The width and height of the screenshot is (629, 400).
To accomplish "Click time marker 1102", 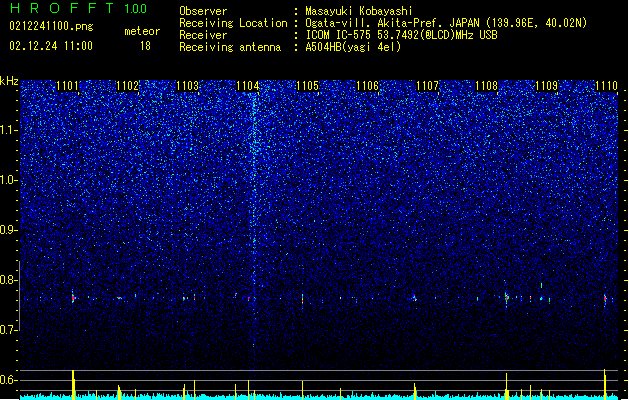I will [128, 86].
